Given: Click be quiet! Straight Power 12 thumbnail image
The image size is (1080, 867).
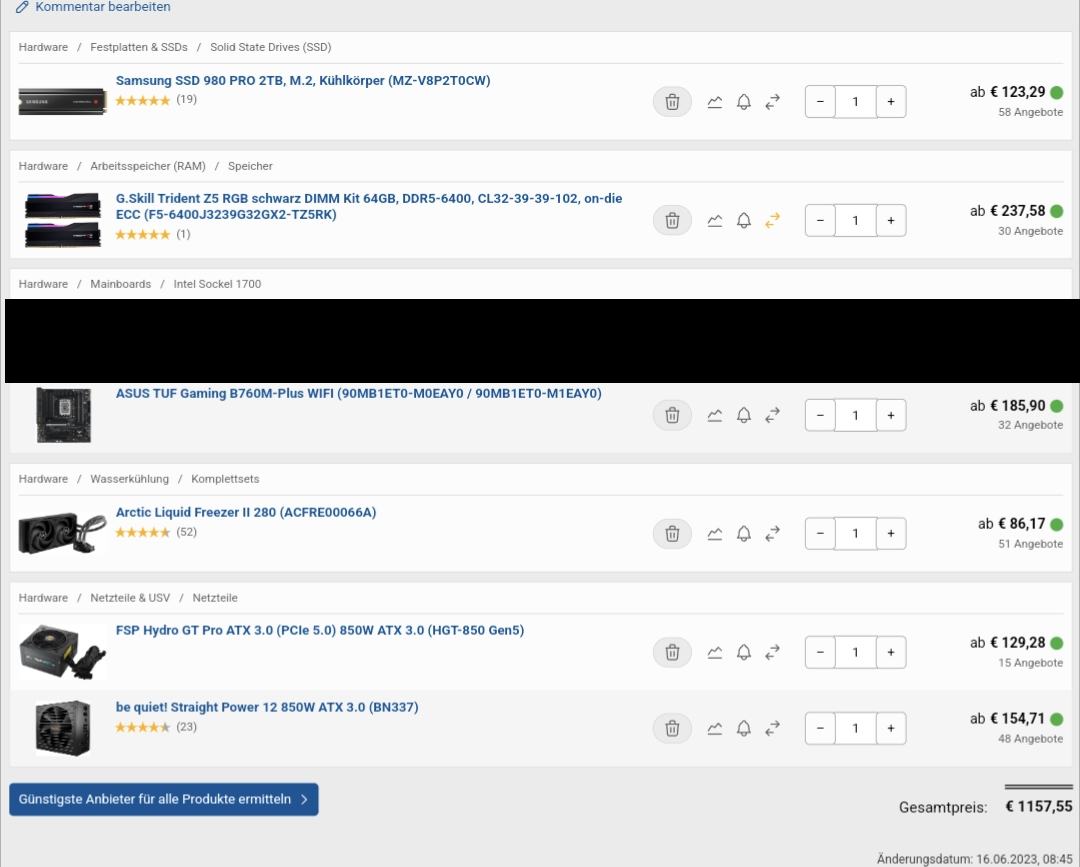Looking at the screenshot, I should (x=63, y=729).
